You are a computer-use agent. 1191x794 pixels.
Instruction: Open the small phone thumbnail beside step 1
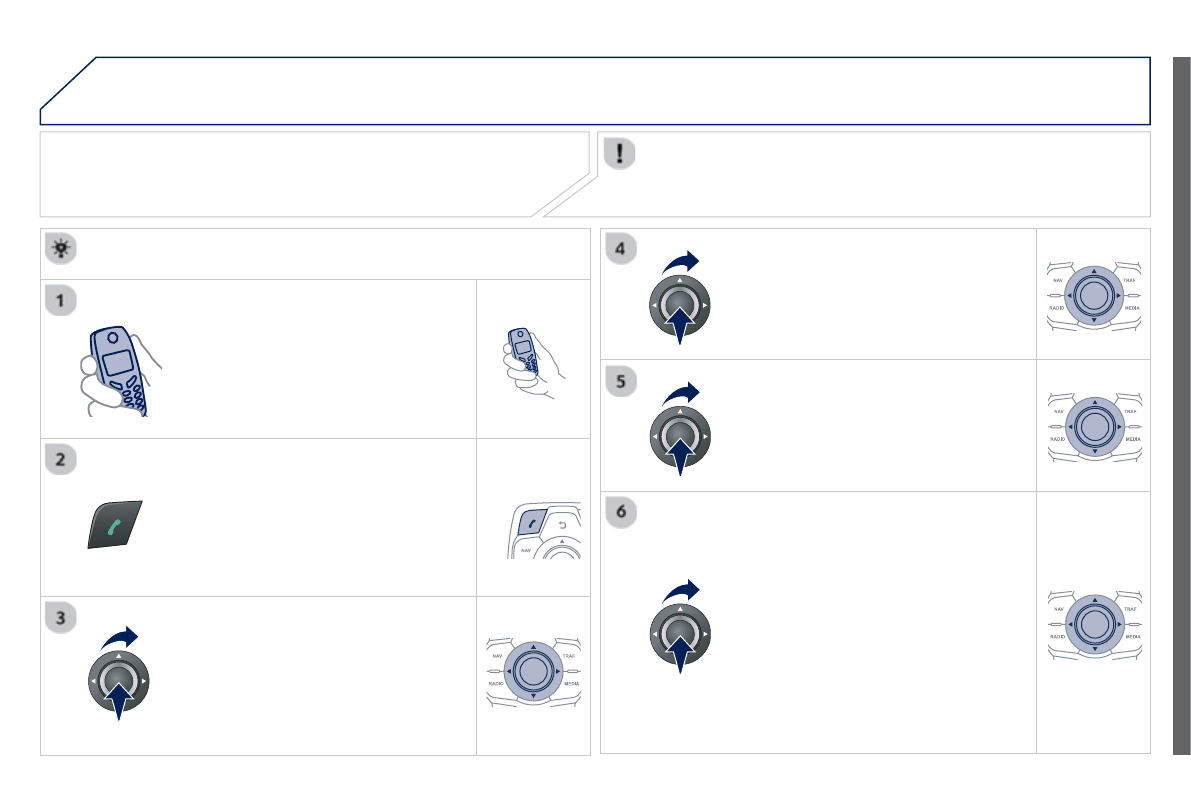(x=532, y=359)
